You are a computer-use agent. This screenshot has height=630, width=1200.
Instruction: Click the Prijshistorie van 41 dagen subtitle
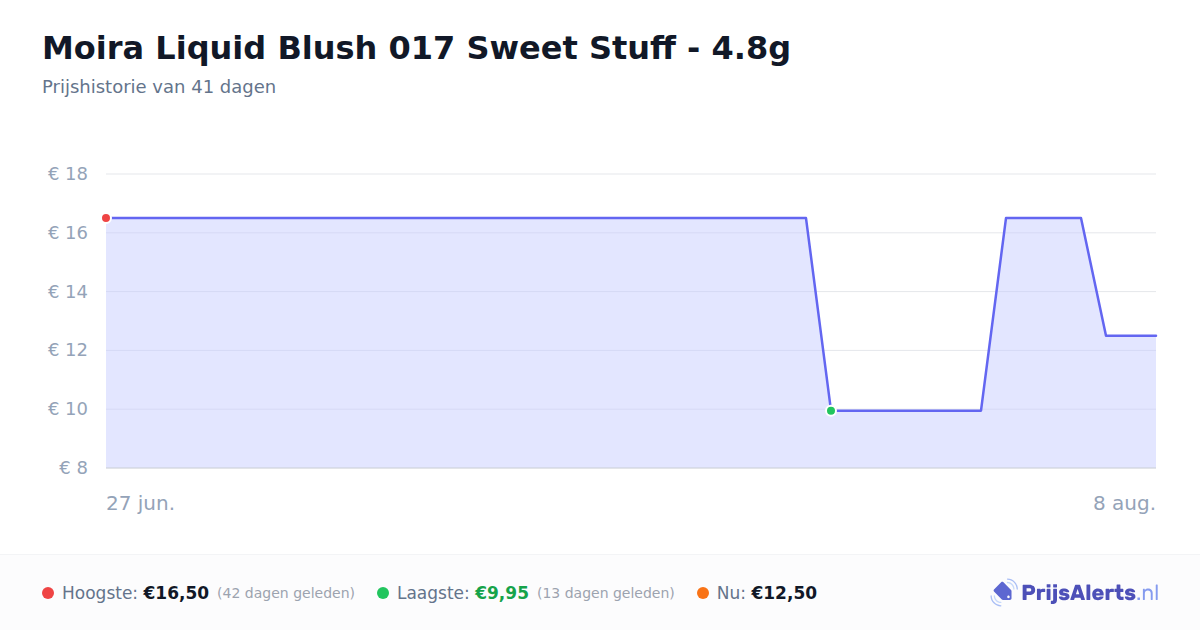coord(159,87)
